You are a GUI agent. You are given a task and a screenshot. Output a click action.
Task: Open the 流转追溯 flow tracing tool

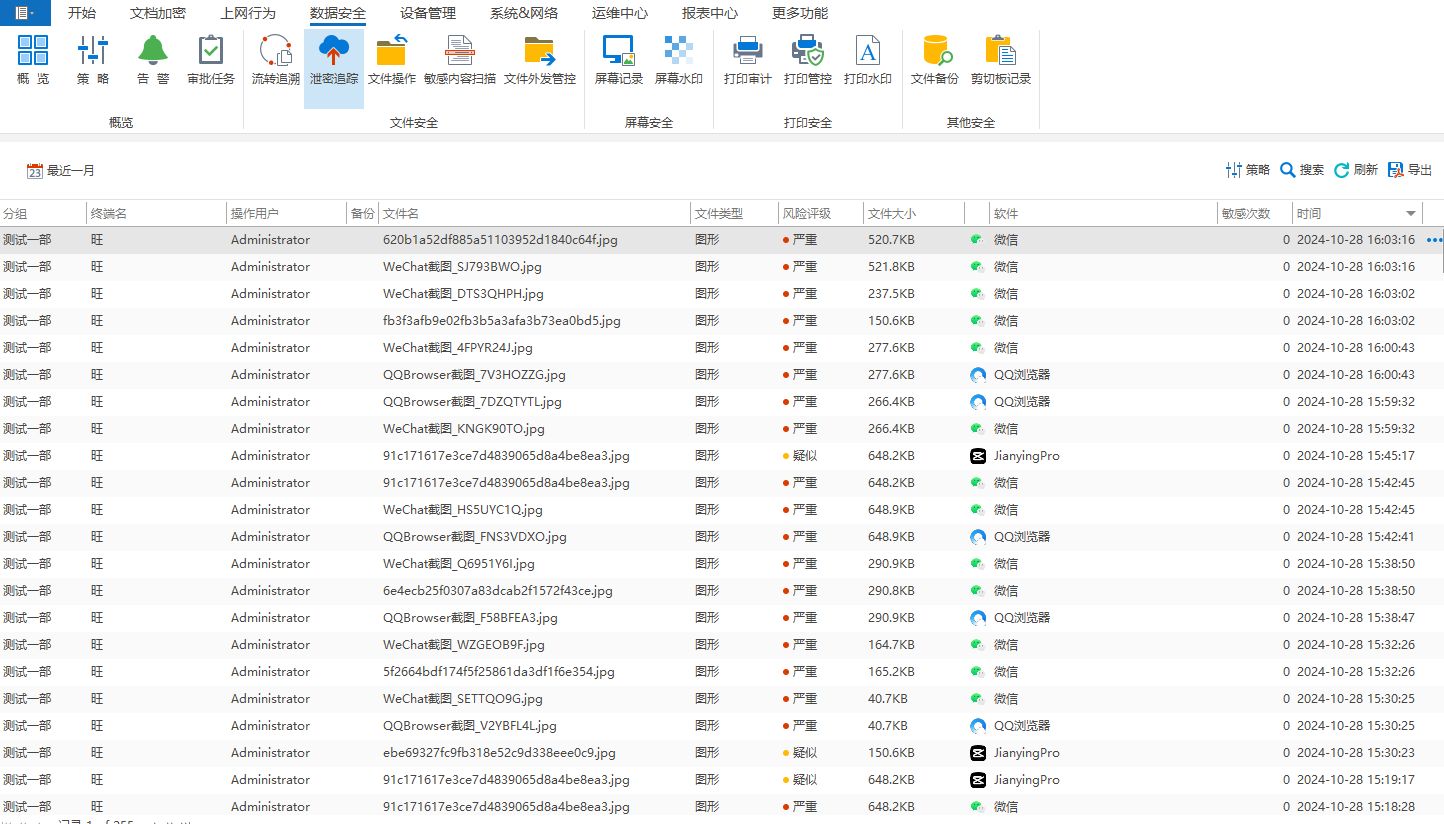click(x=275, y=60)
